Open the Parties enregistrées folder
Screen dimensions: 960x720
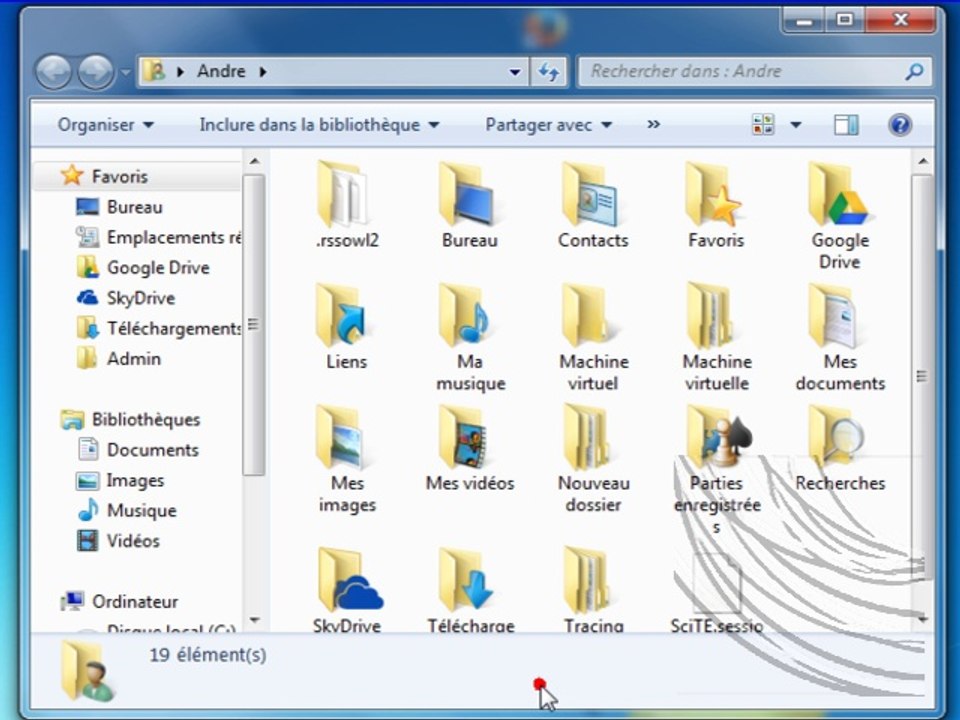[717, 470]
